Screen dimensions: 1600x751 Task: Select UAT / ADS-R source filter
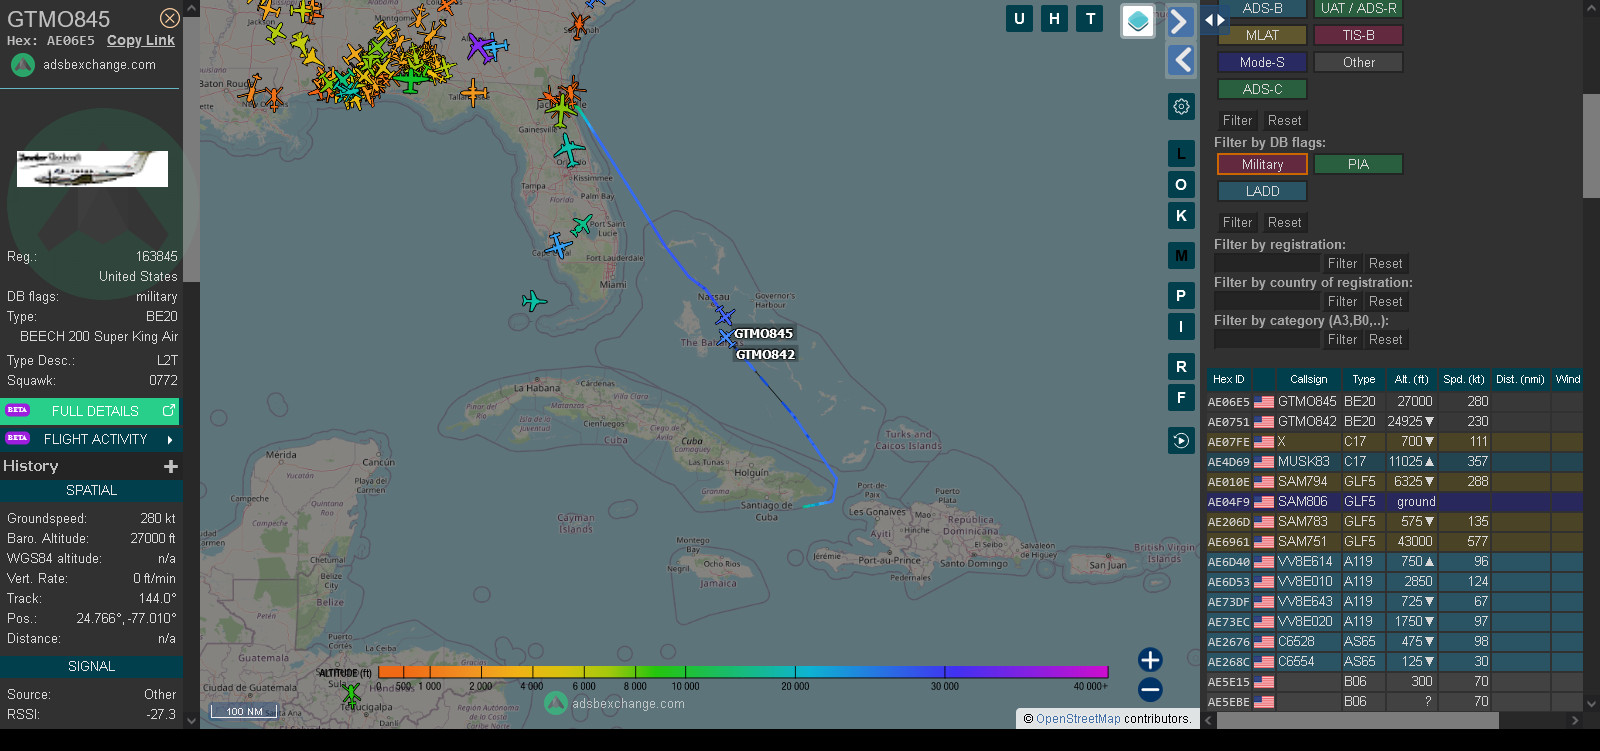point(1358,8)
